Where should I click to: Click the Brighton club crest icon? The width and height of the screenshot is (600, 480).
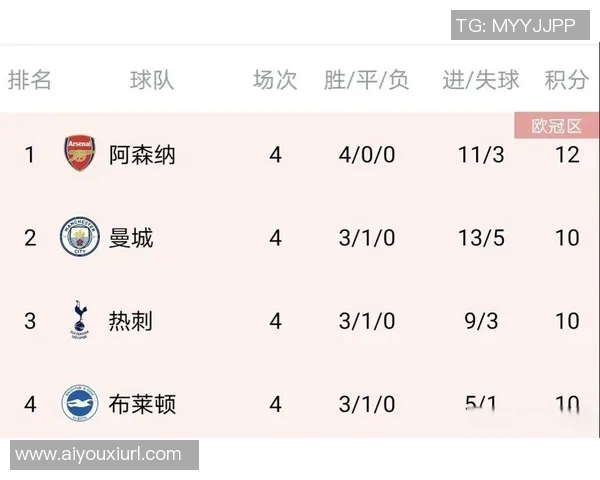[x=79, y=404]
